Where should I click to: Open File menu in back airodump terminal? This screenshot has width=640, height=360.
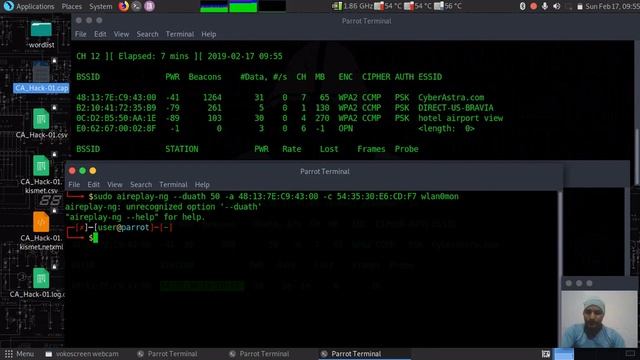pos(80,34)
